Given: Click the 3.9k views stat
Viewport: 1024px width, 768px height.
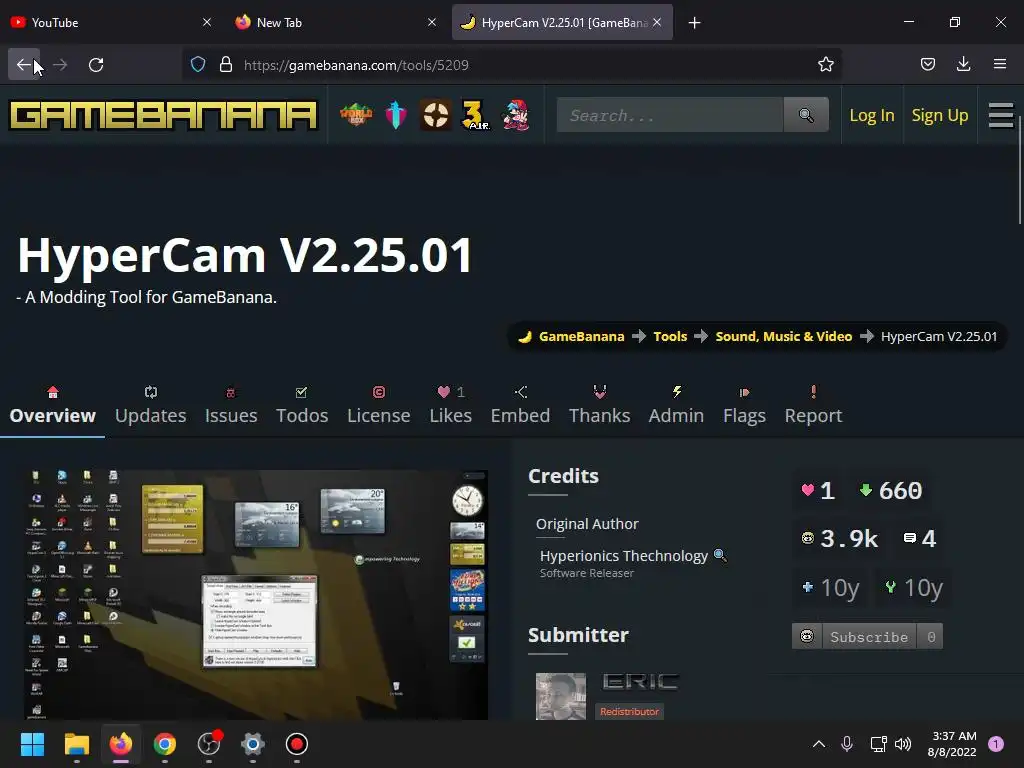Looking at the screenshot, I should [840, 539].
